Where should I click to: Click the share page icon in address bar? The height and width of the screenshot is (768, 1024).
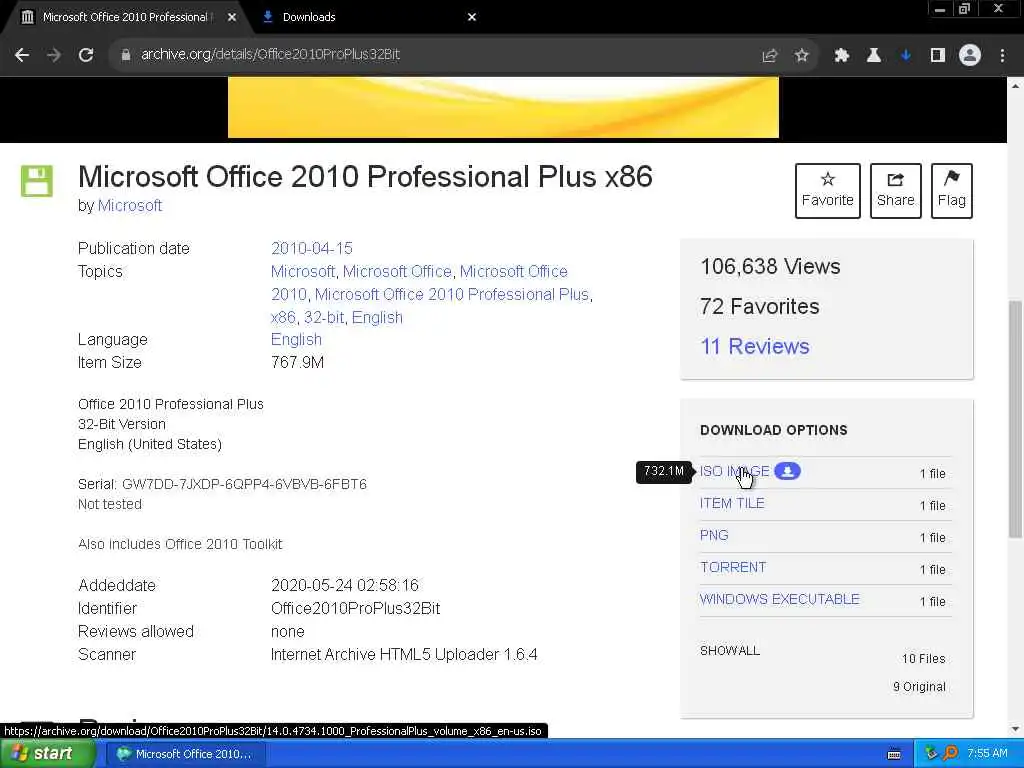(x=770, y=56)
